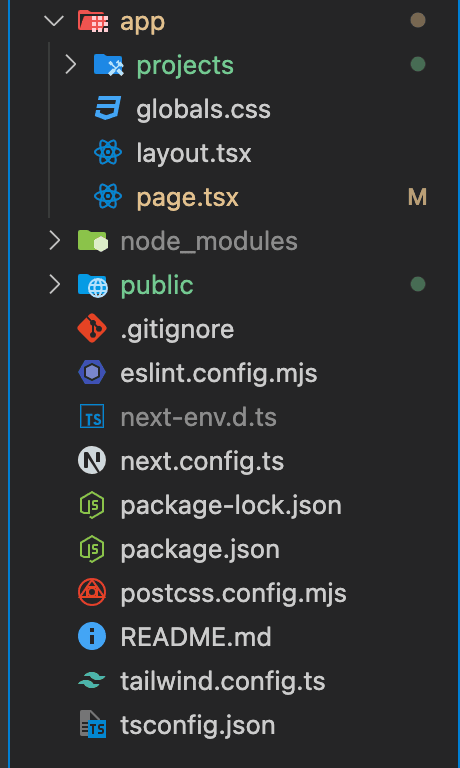Click the red app folder icon
460x768 pixels.
[93, 21]
